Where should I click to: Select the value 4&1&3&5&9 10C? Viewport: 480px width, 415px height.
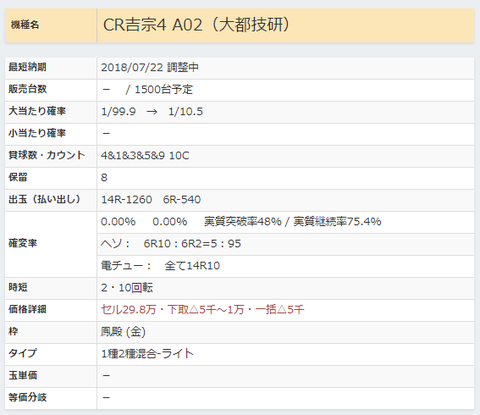[145, 155]
